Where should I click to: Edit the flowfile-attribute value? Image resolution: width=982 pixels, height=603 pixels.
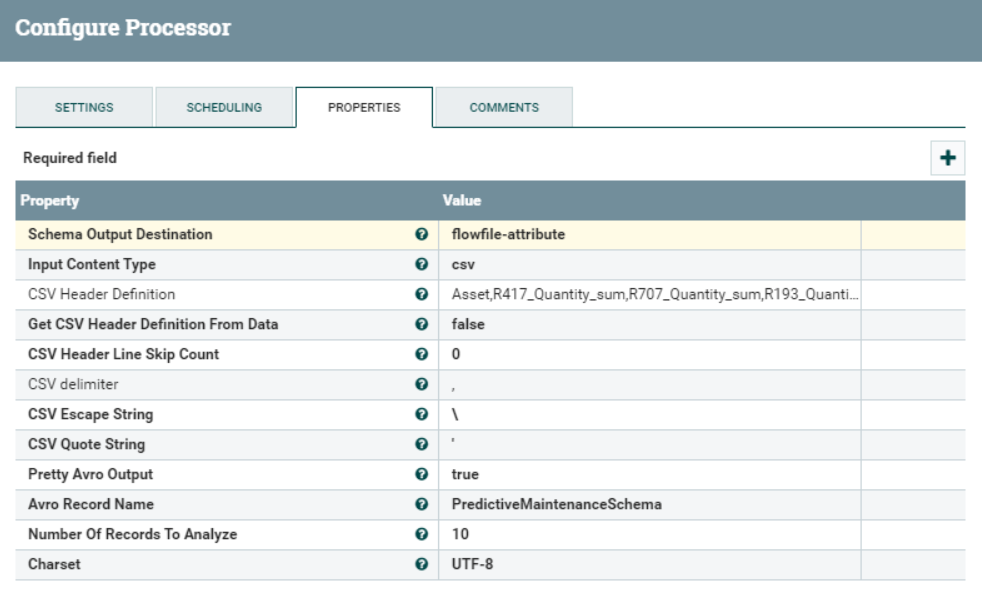[649, 234]
